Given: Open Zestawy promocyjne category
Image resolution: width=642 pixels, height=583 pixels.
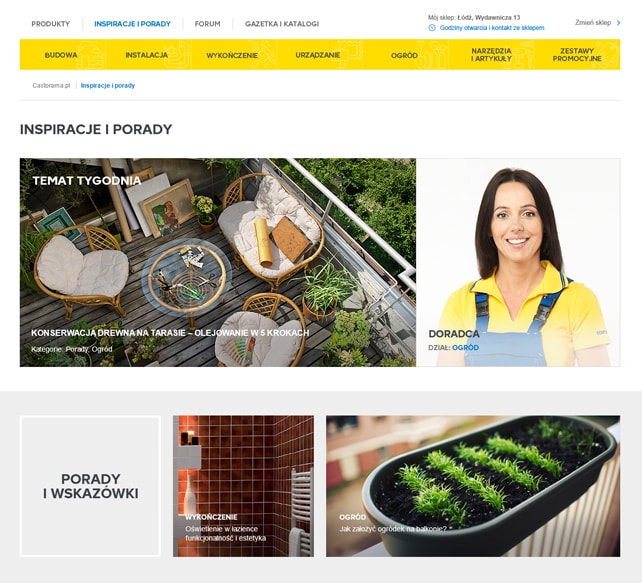Looking at the screenshot, I should pos(577,55).
